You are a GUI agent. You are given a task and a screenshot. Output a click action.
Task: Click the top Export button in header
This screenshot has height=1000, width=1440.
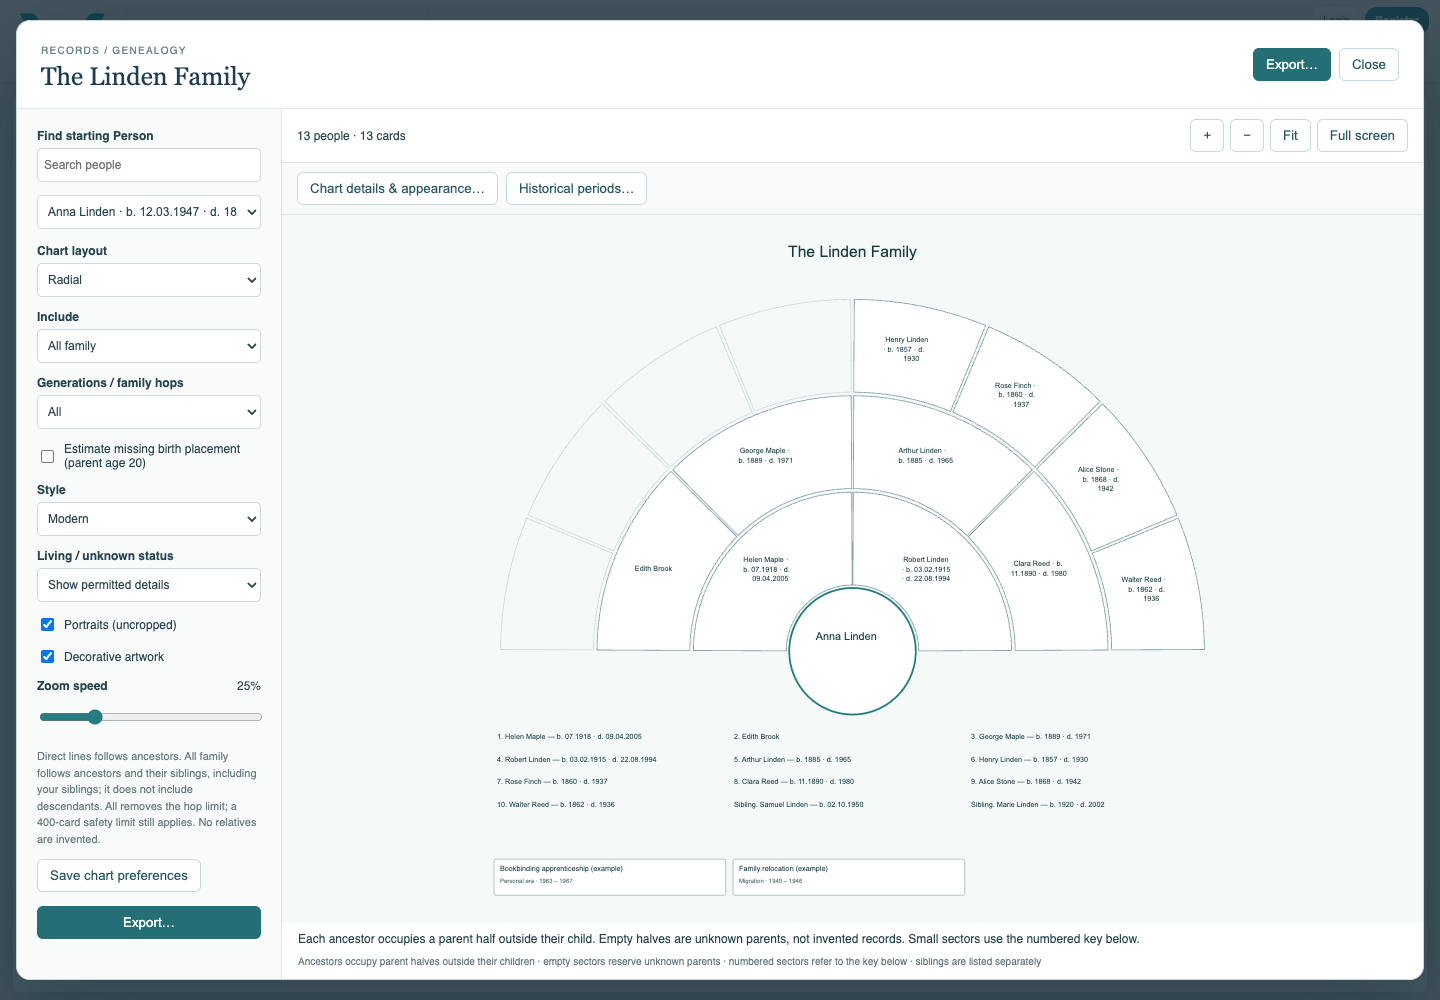click(1292, 64)
